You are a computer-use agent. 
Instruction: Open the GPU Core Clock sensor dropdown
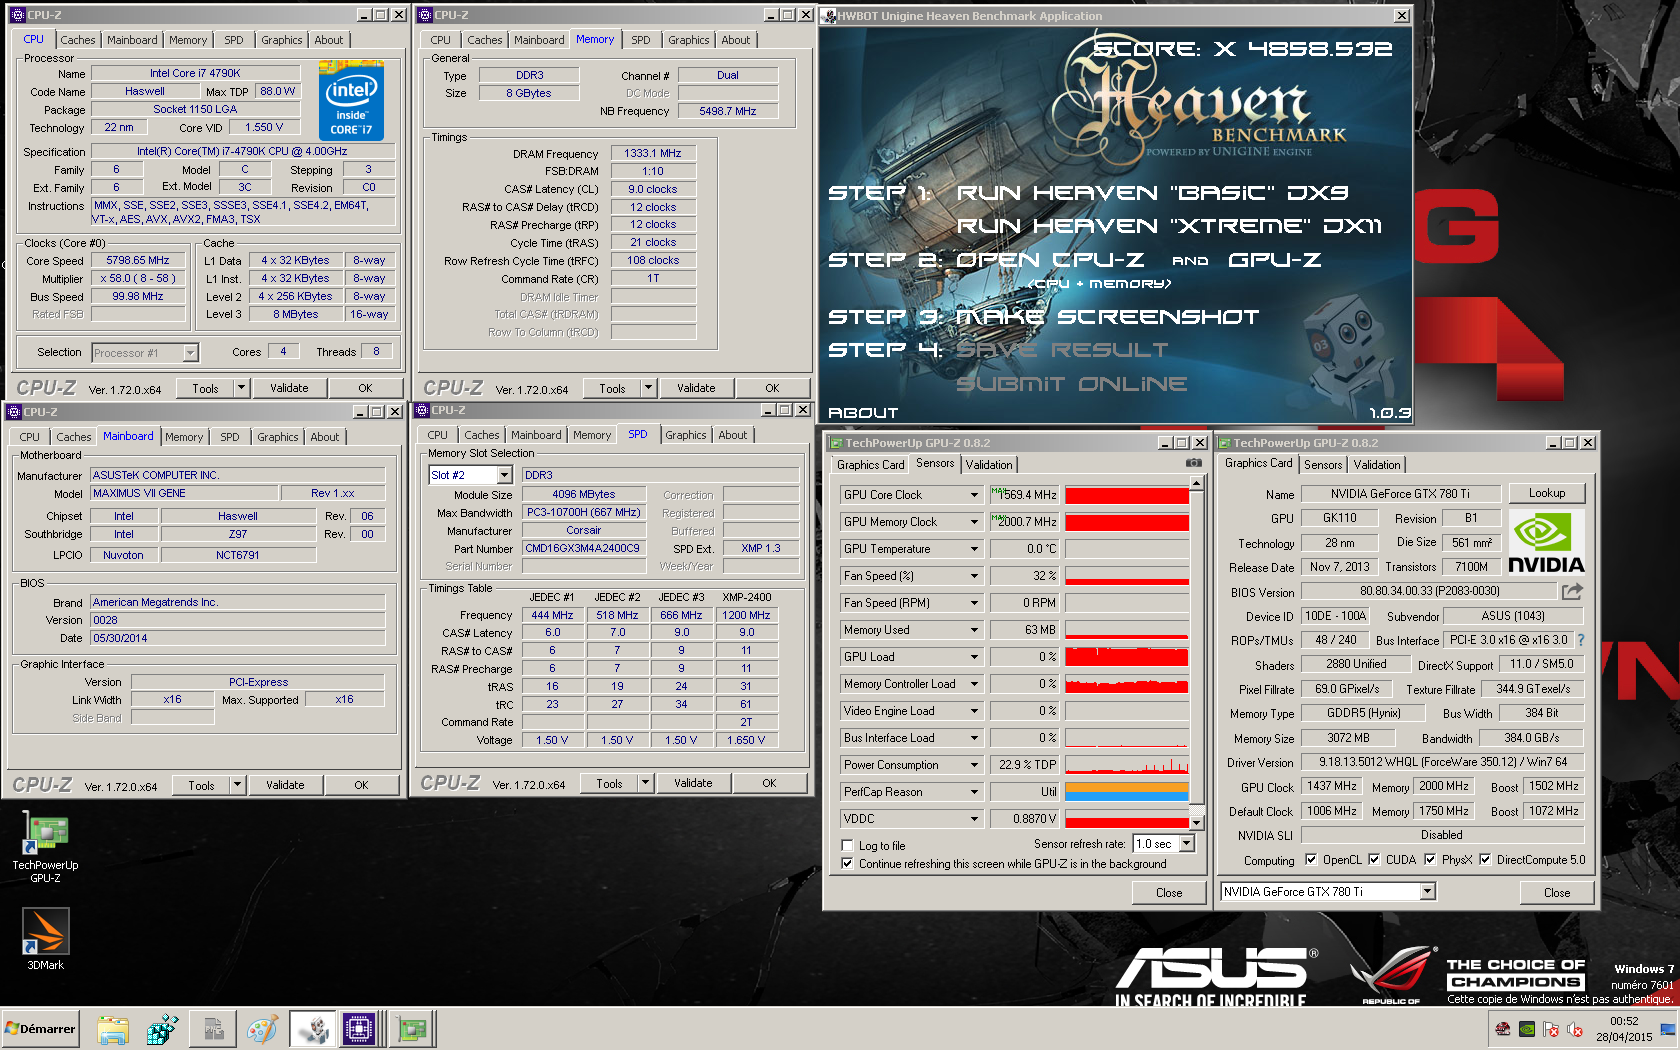pos(974,495)
